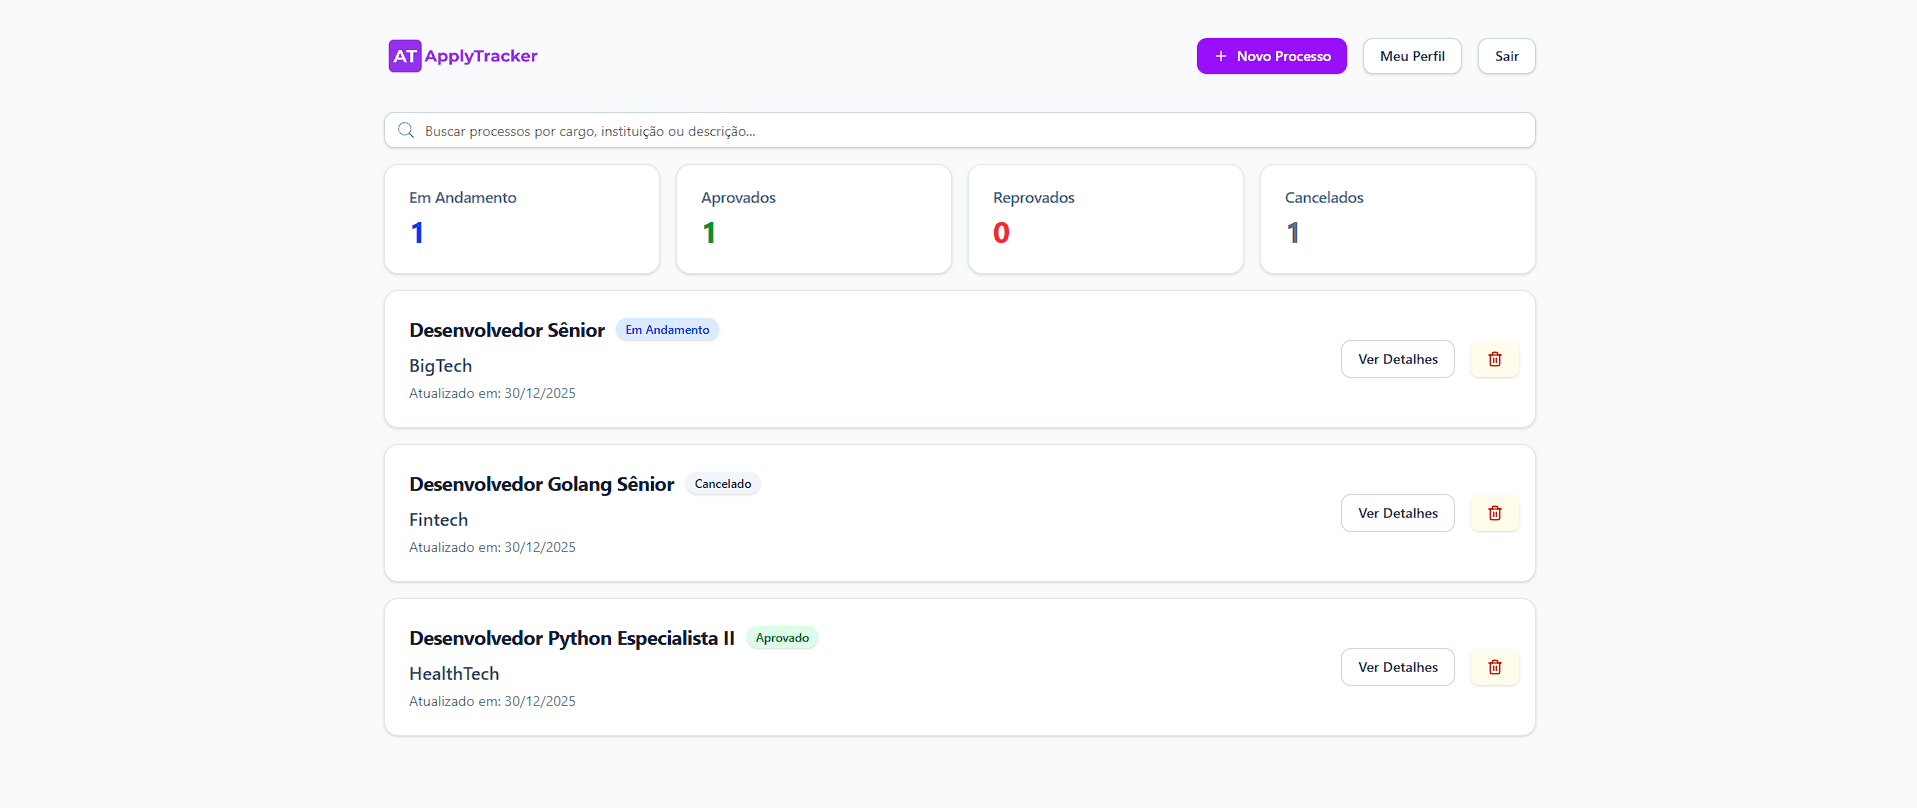Open Meu Perfil page
The width and height of the screenshot is (1917, 808).
click(x=1411, y=56)
